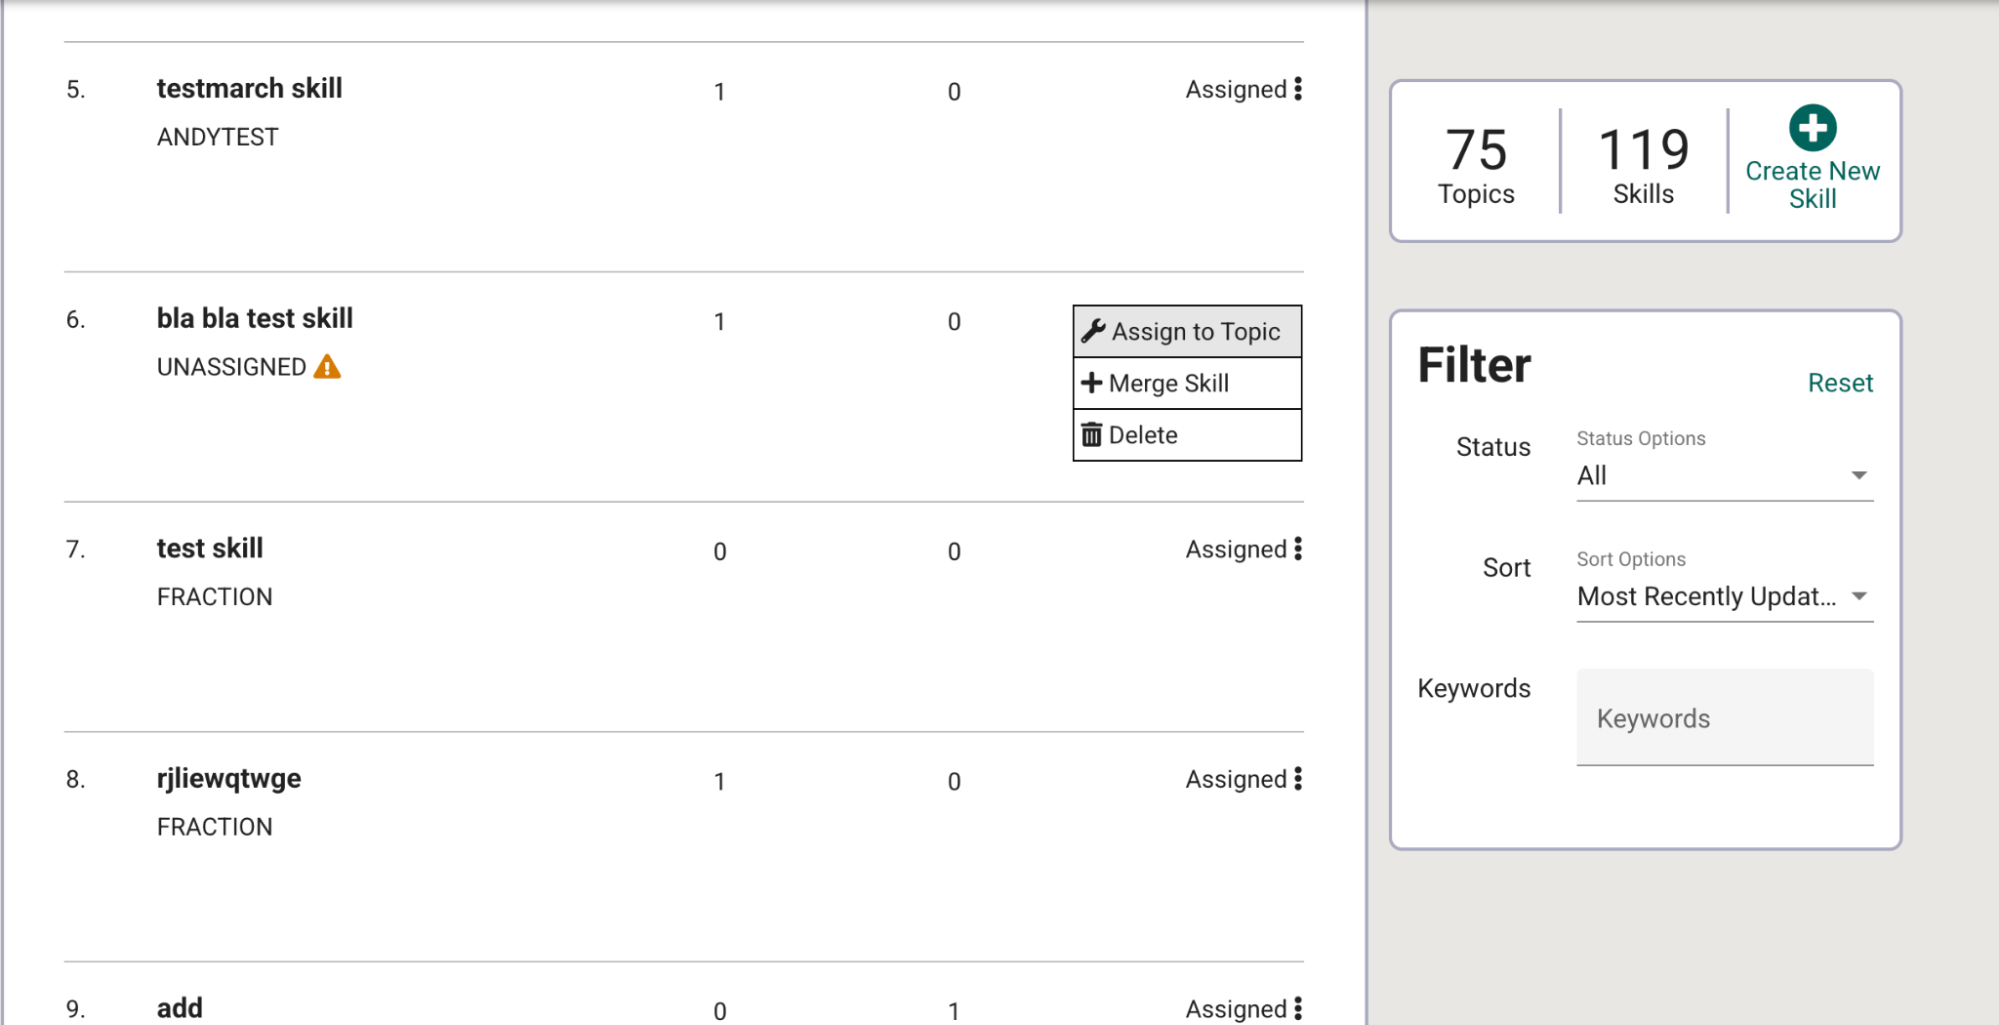The width and height of the screenshot is (1999, 1025).
Task: Open options menu for rjliewqtwge skill
Action: coord(1298,779)
